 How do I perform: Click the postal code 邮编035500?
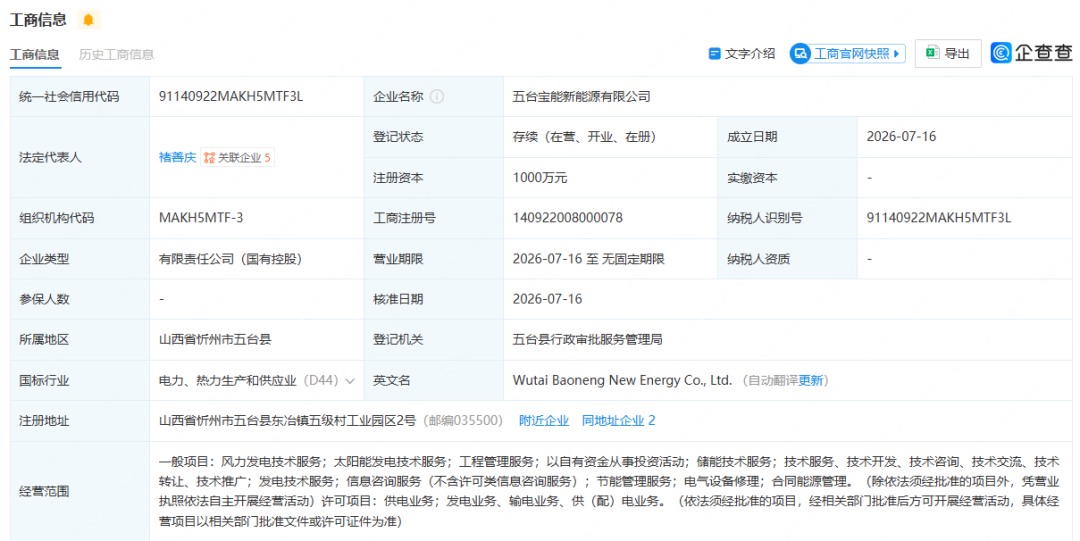point(464,420)
